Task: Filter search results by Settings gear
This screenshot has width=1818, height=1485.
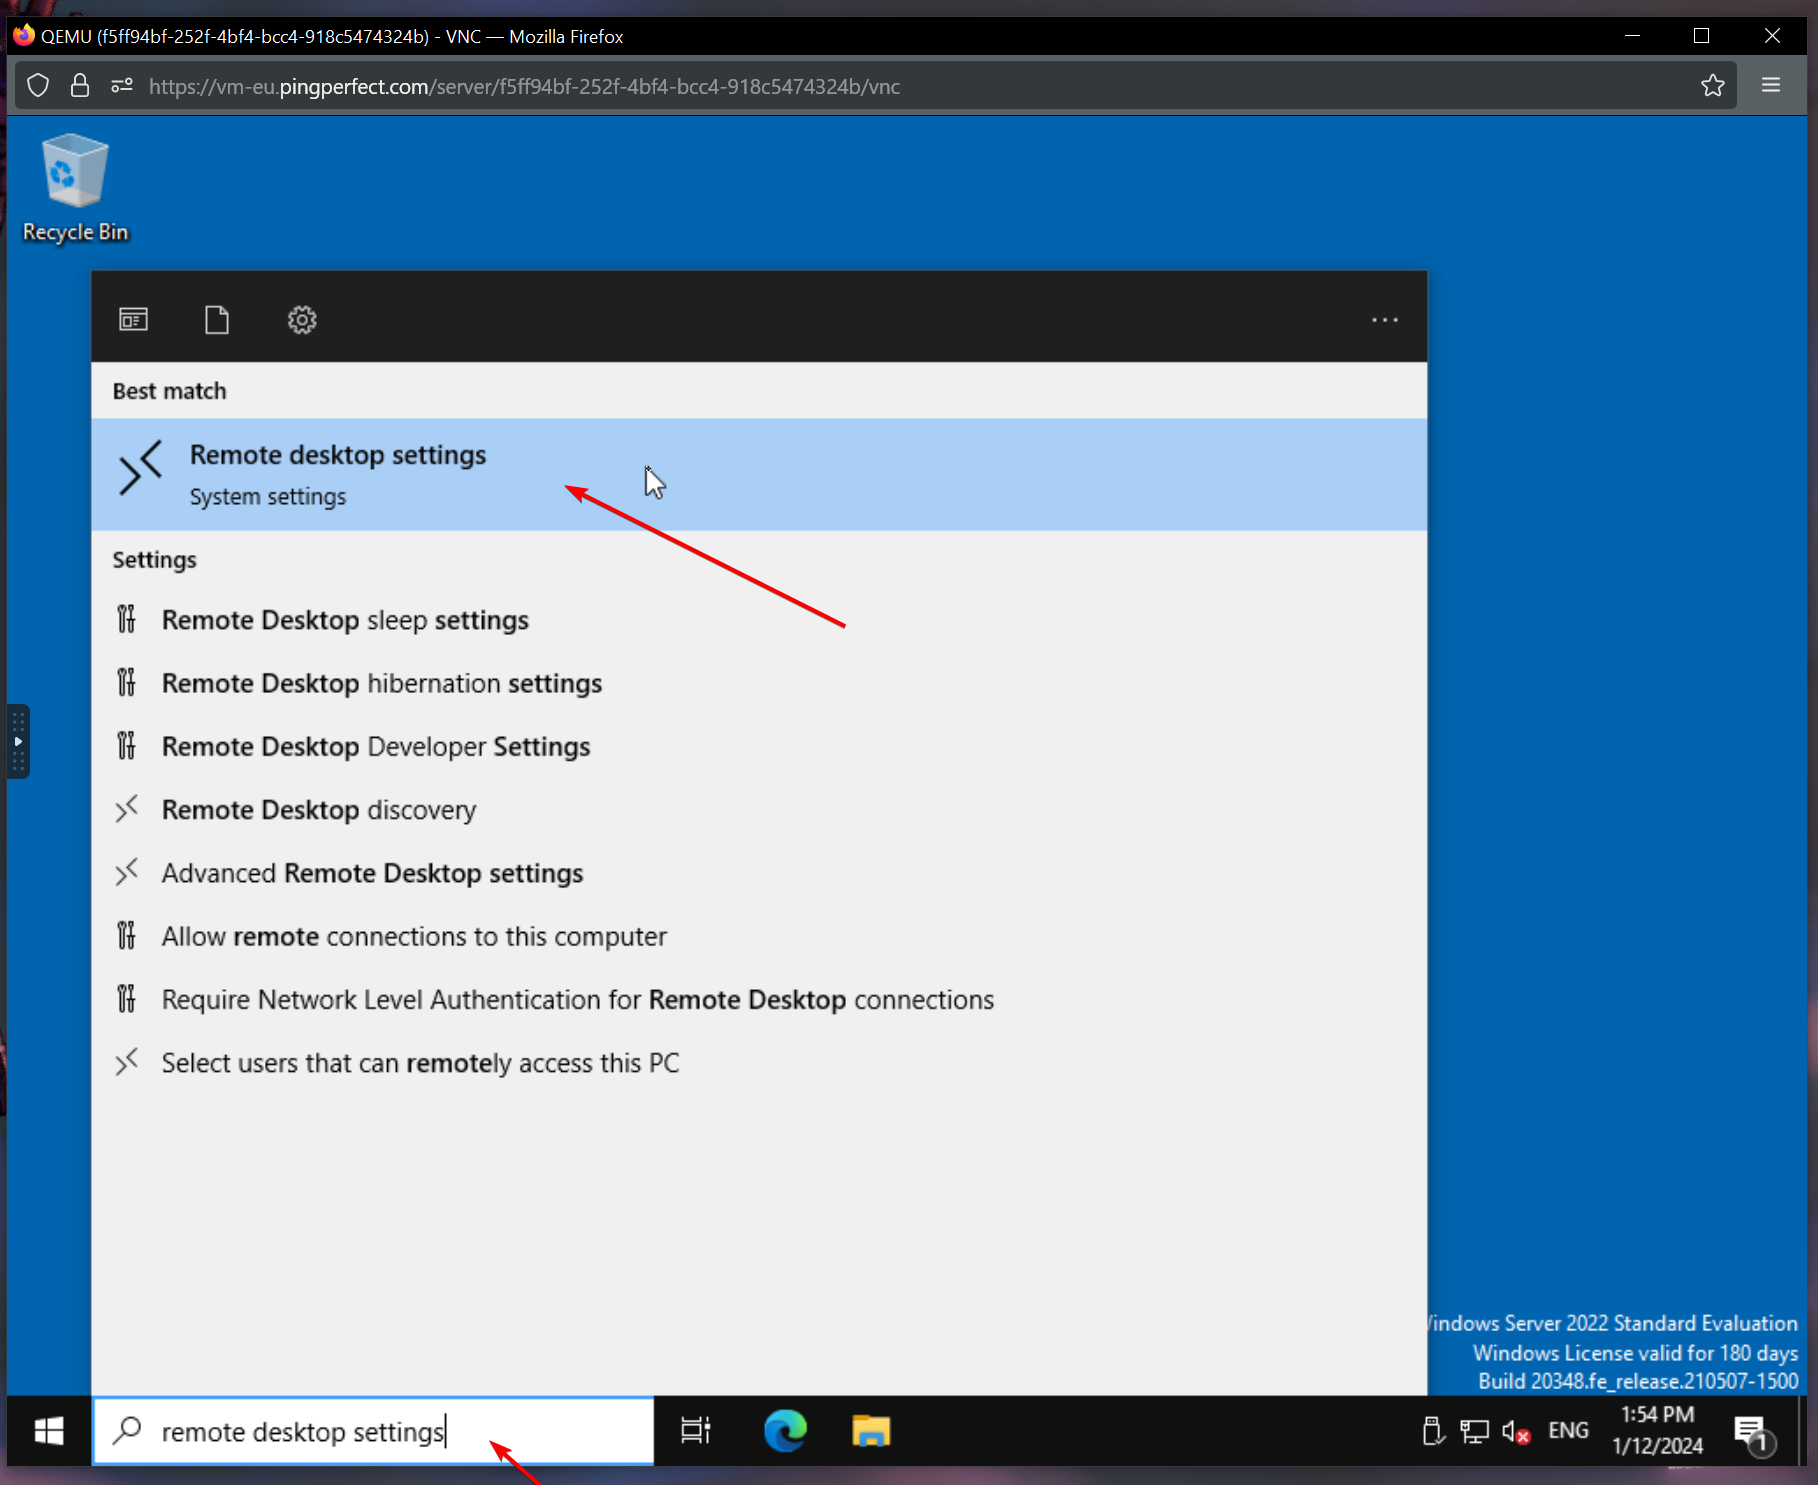Action: coord(302,320)
